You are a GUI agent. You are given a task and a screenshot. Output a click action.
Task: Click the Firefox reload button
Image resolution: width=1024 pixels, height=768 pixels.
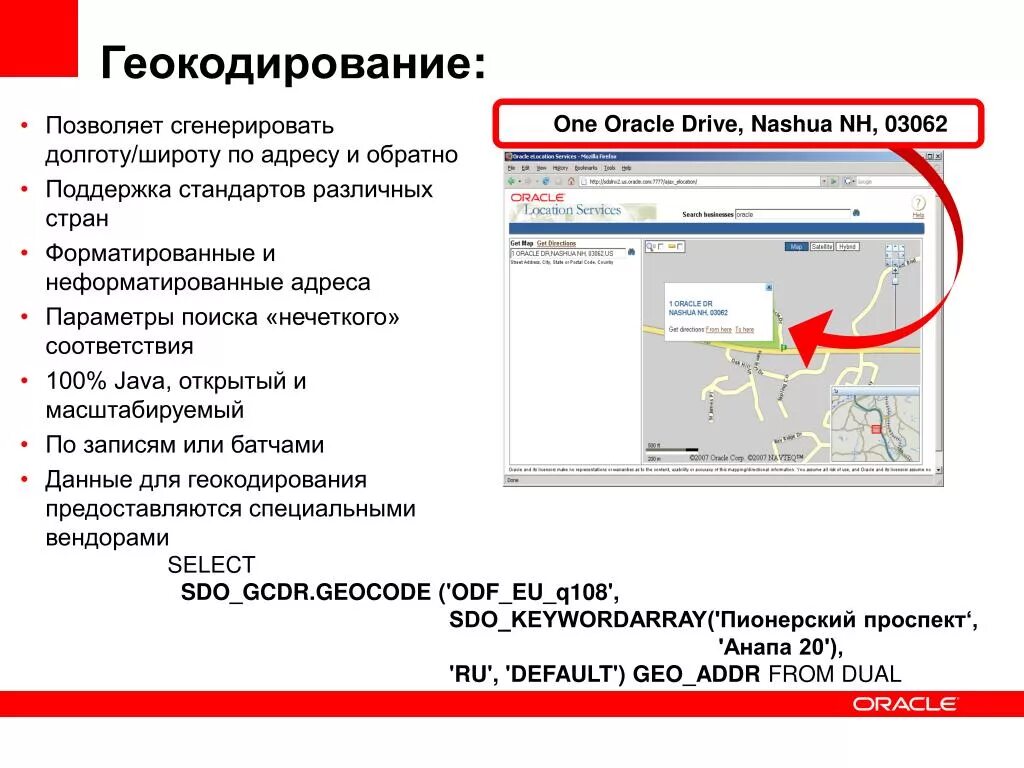[x=545, y=181]
